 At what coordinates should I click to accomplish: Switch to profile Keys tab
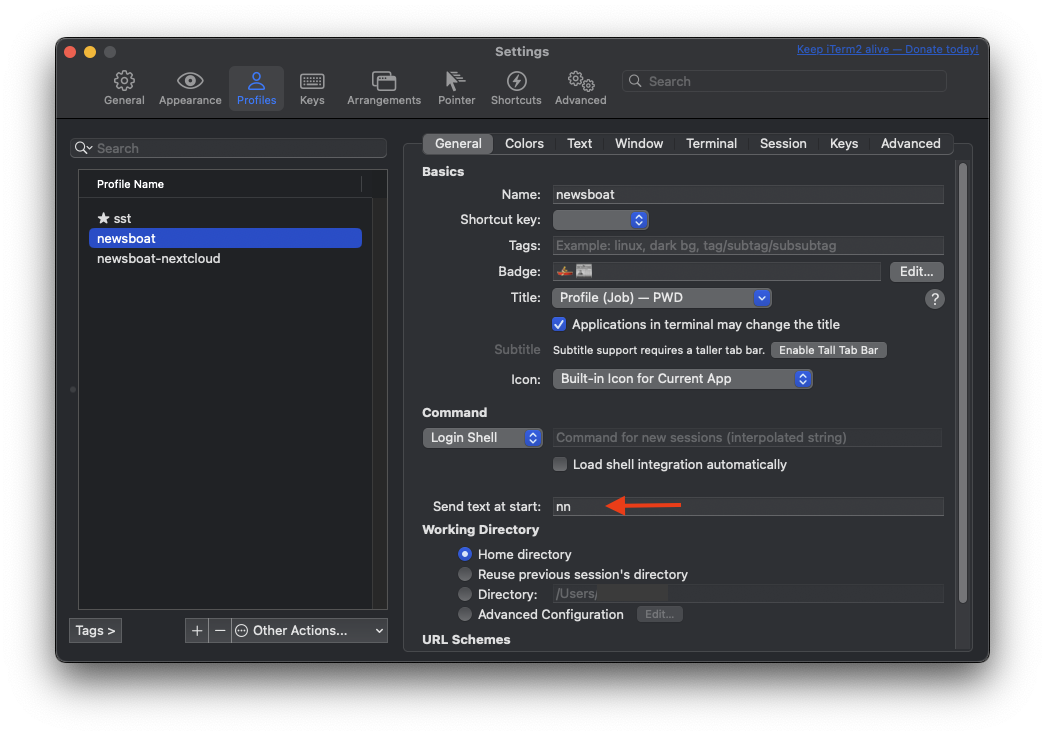click(x=844, y=143)
